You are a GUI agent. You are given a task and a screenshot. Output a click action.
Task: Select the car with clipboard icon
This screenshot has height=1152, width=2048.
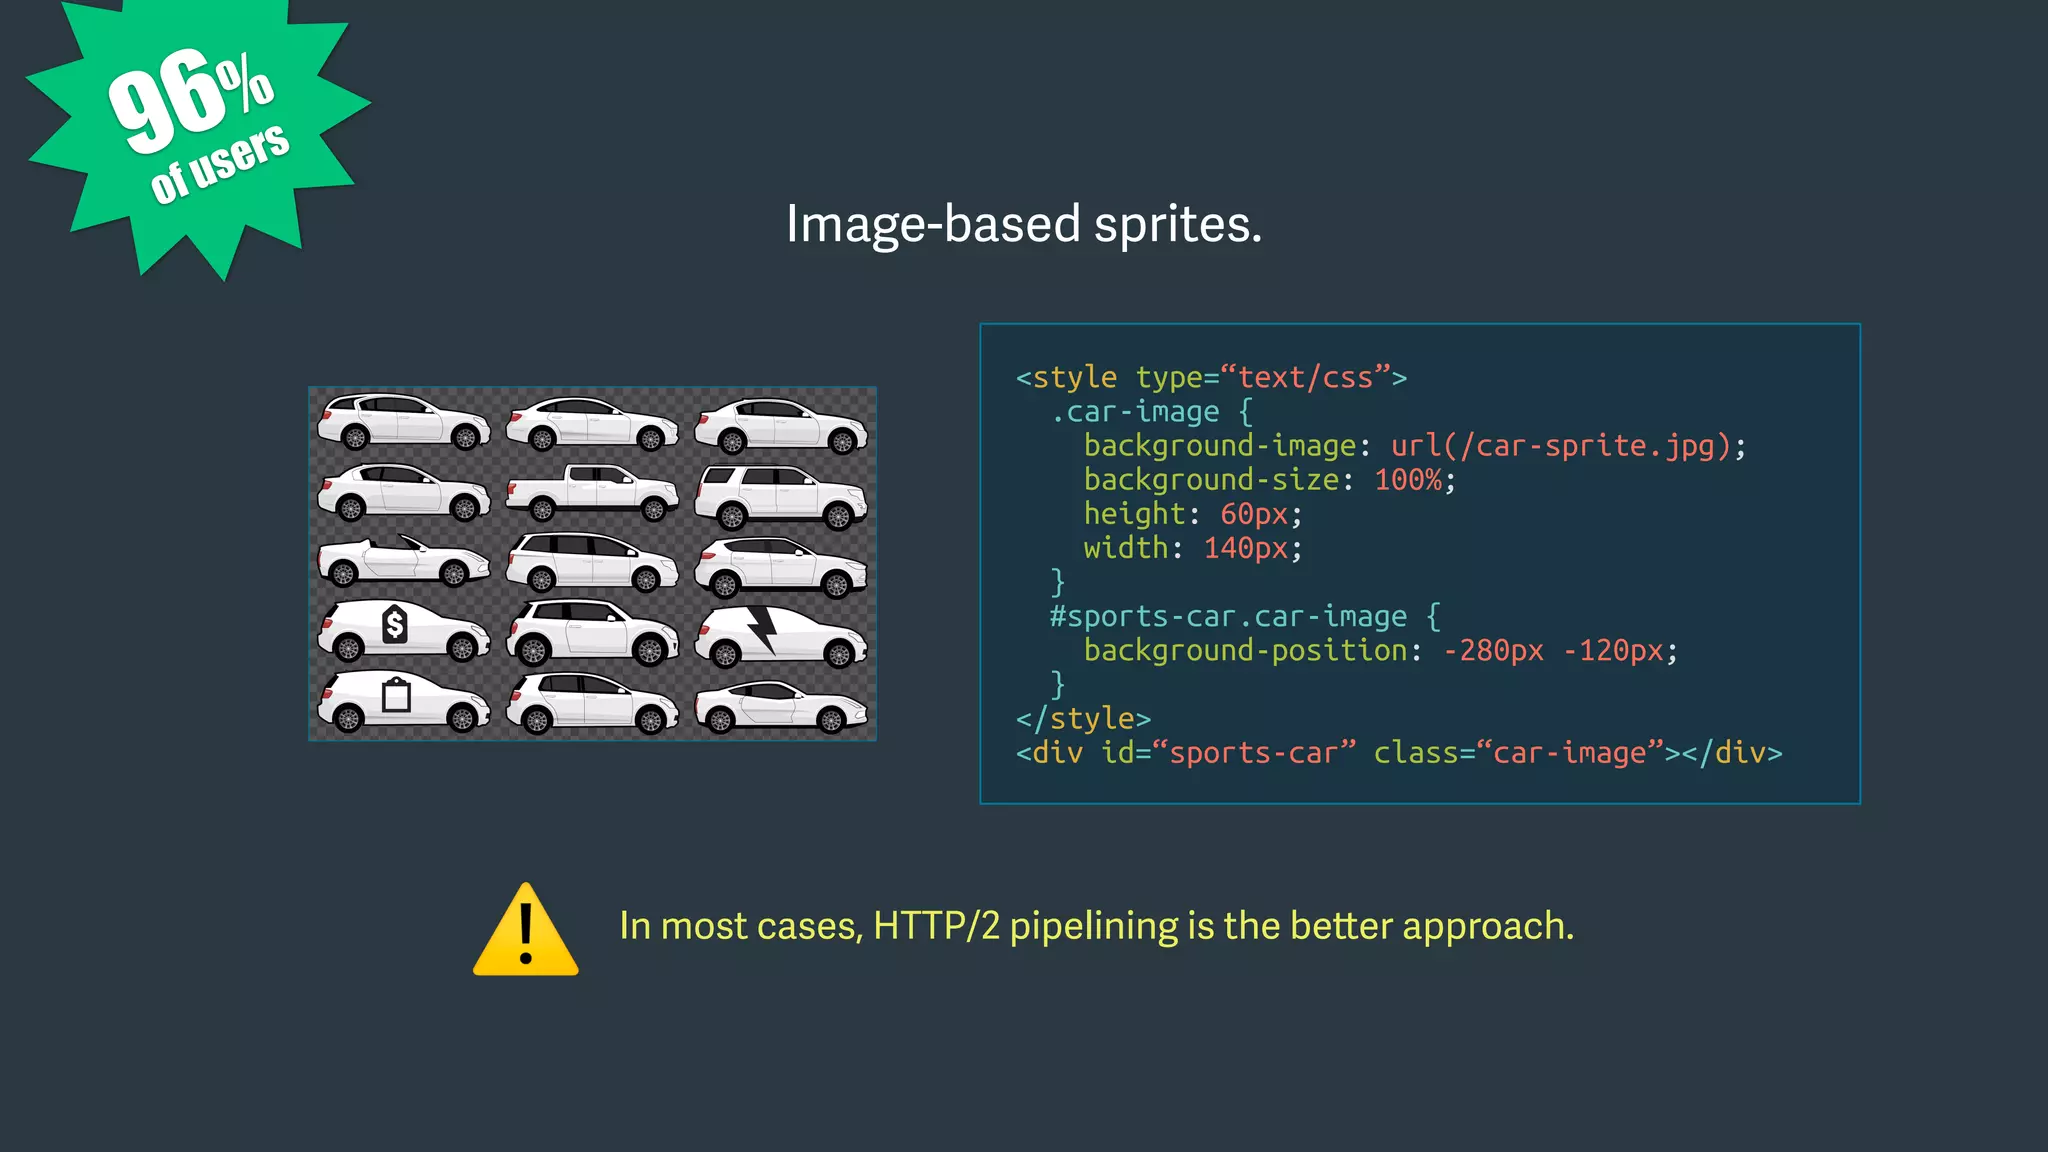tap(404, 701)
